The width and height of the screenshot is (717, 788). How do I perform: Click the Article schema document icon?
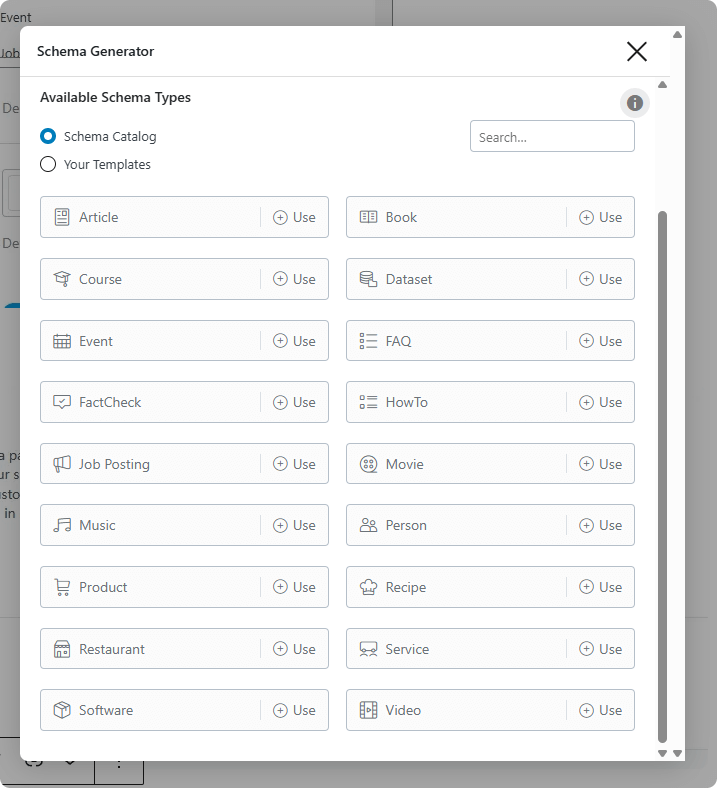click(62, 217)
